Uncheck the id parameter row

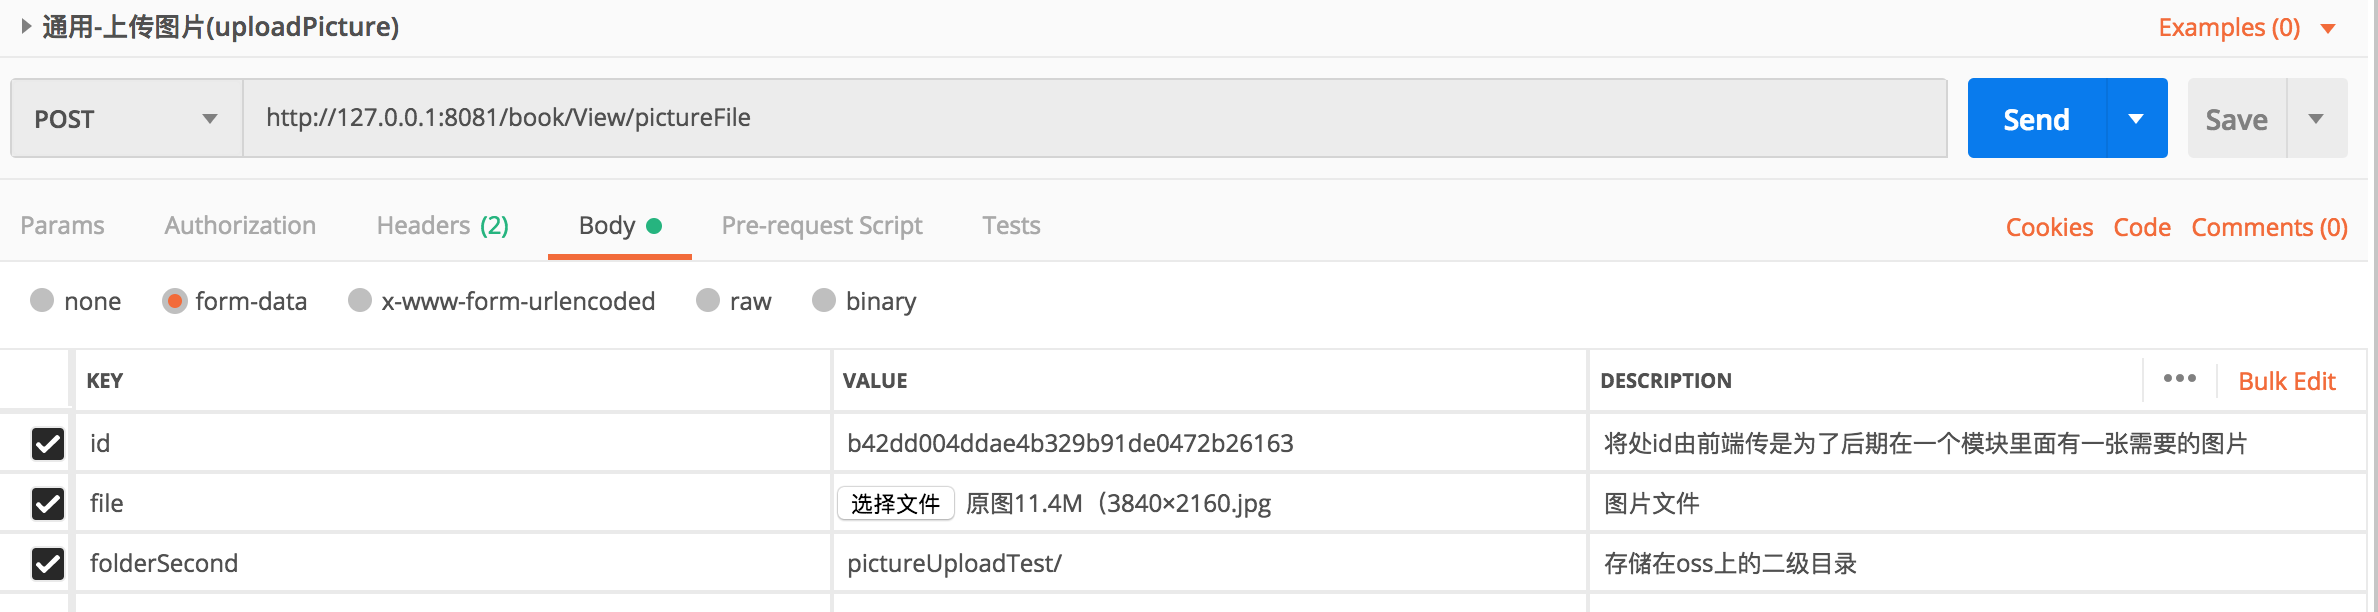(x=47, y=443)
